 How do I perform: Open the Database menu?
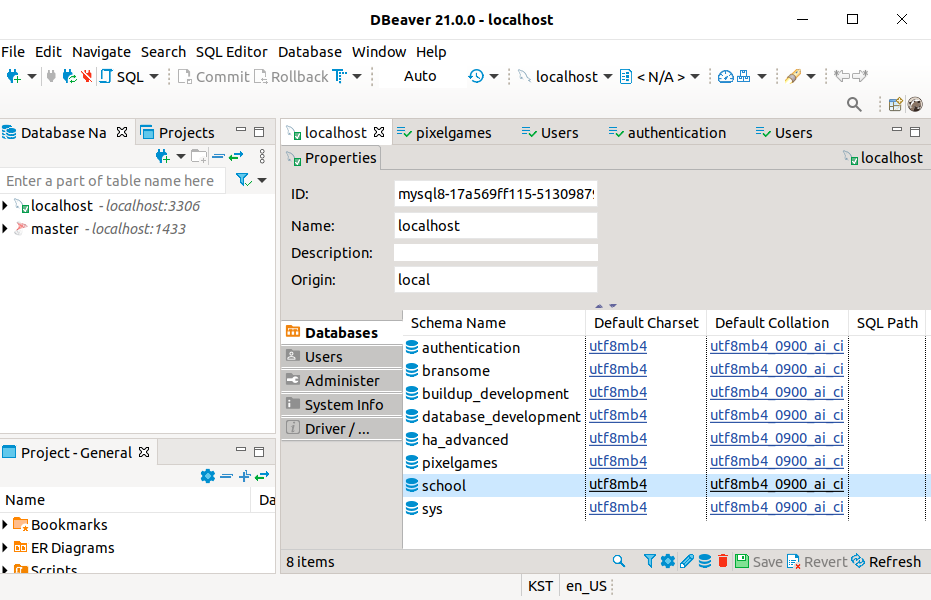click(x=309, y=51)
